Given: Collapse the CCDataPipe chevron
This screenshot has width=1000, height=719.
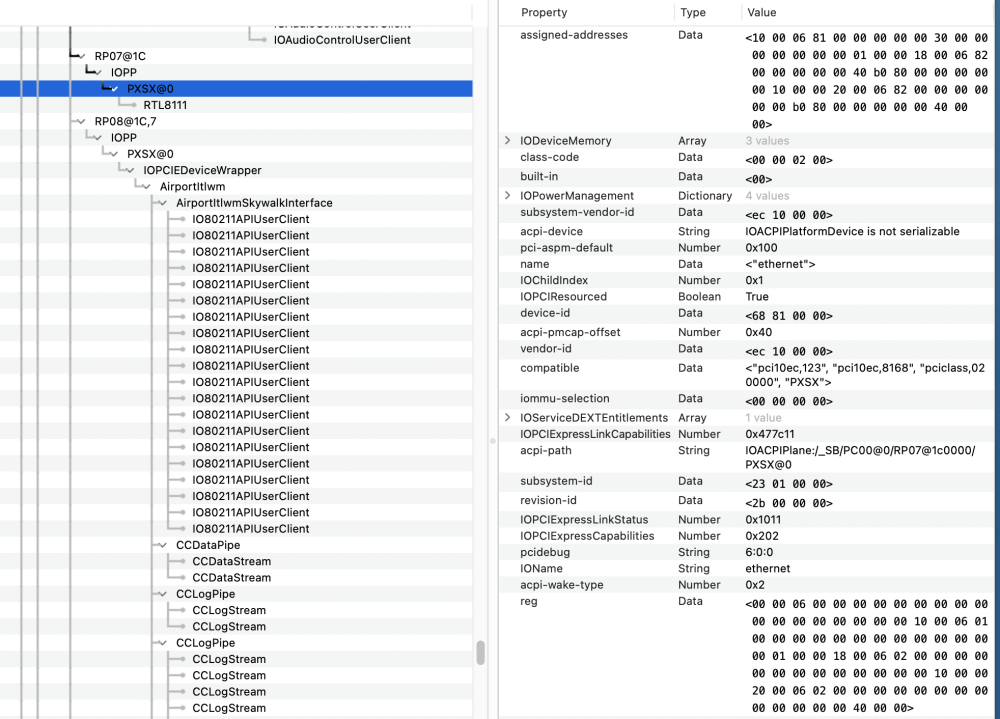Looking at the screenshot, I should pos(163,545).
